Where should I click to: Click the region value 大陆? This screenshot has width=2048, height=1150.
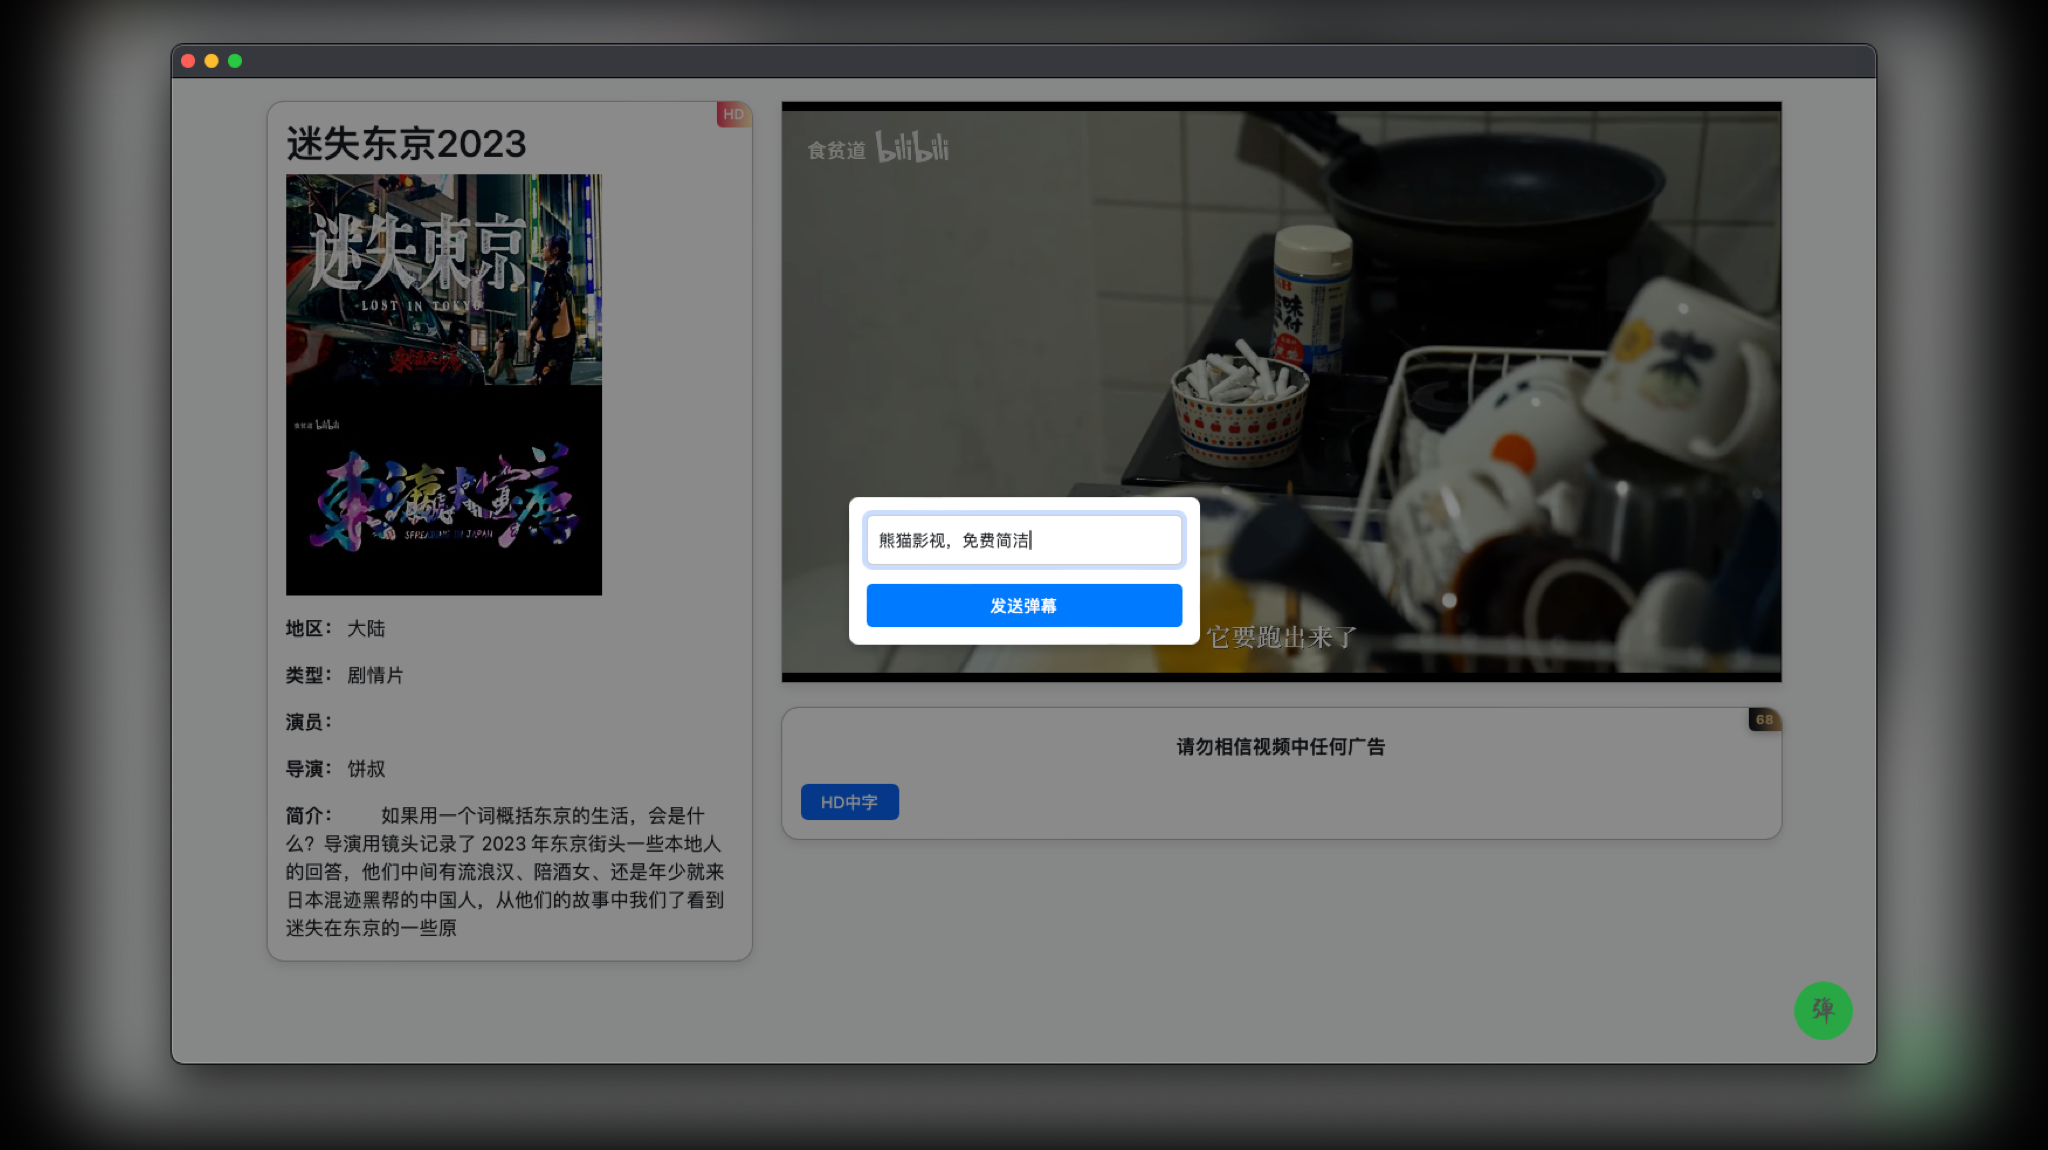(x=366, y=628)
